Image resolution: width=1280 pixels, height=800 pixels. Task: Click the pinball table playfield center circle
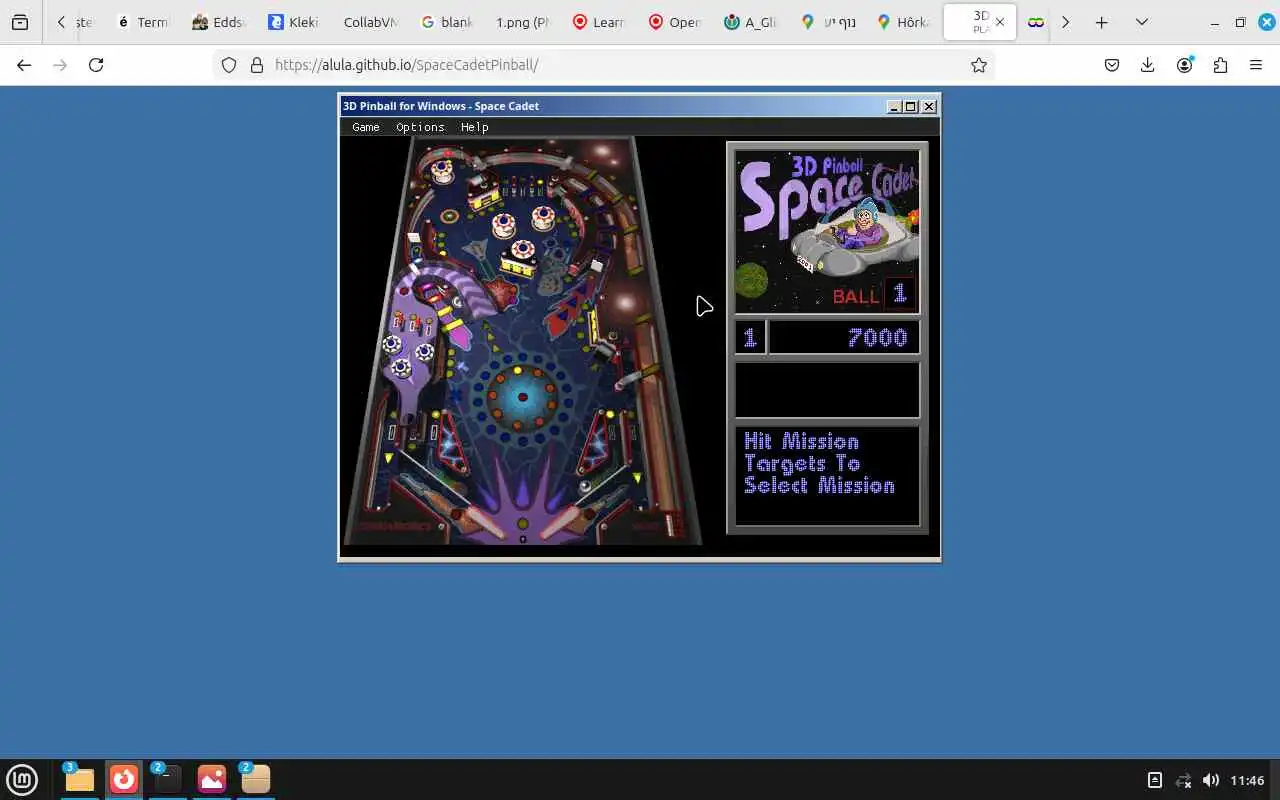point(521,397)
